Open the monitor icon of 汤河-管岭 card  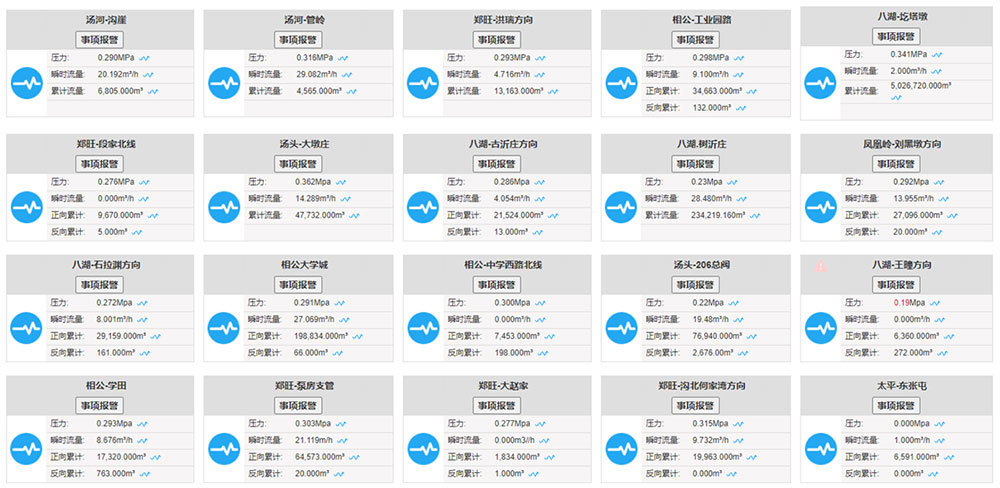[224, 83]
